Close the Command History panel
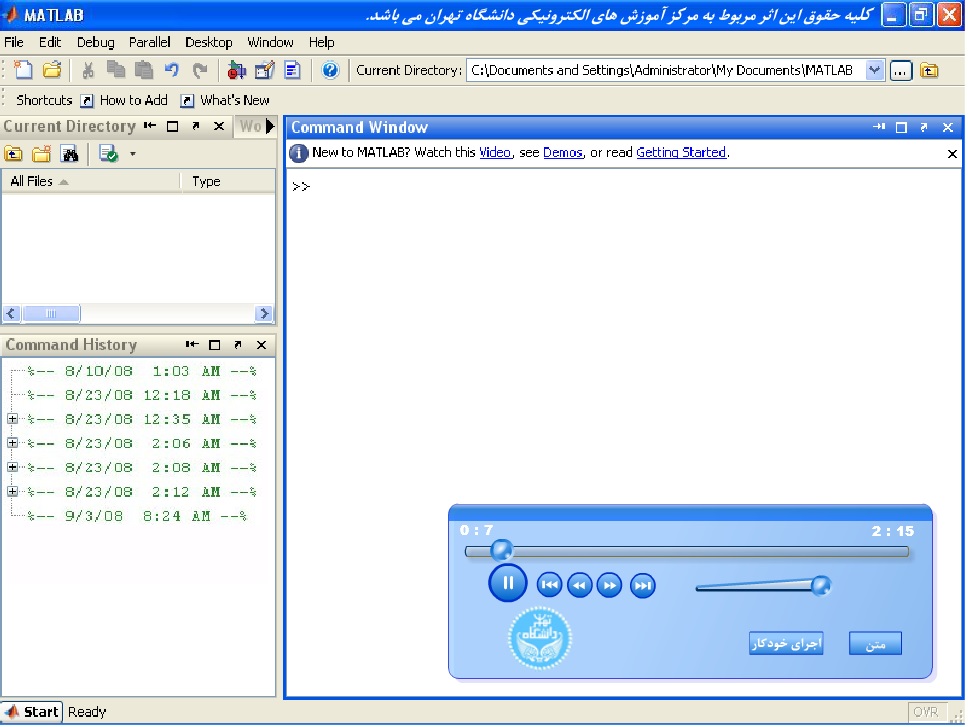Image resolution: width=968 pixels, height=727 pixels. 261,344
